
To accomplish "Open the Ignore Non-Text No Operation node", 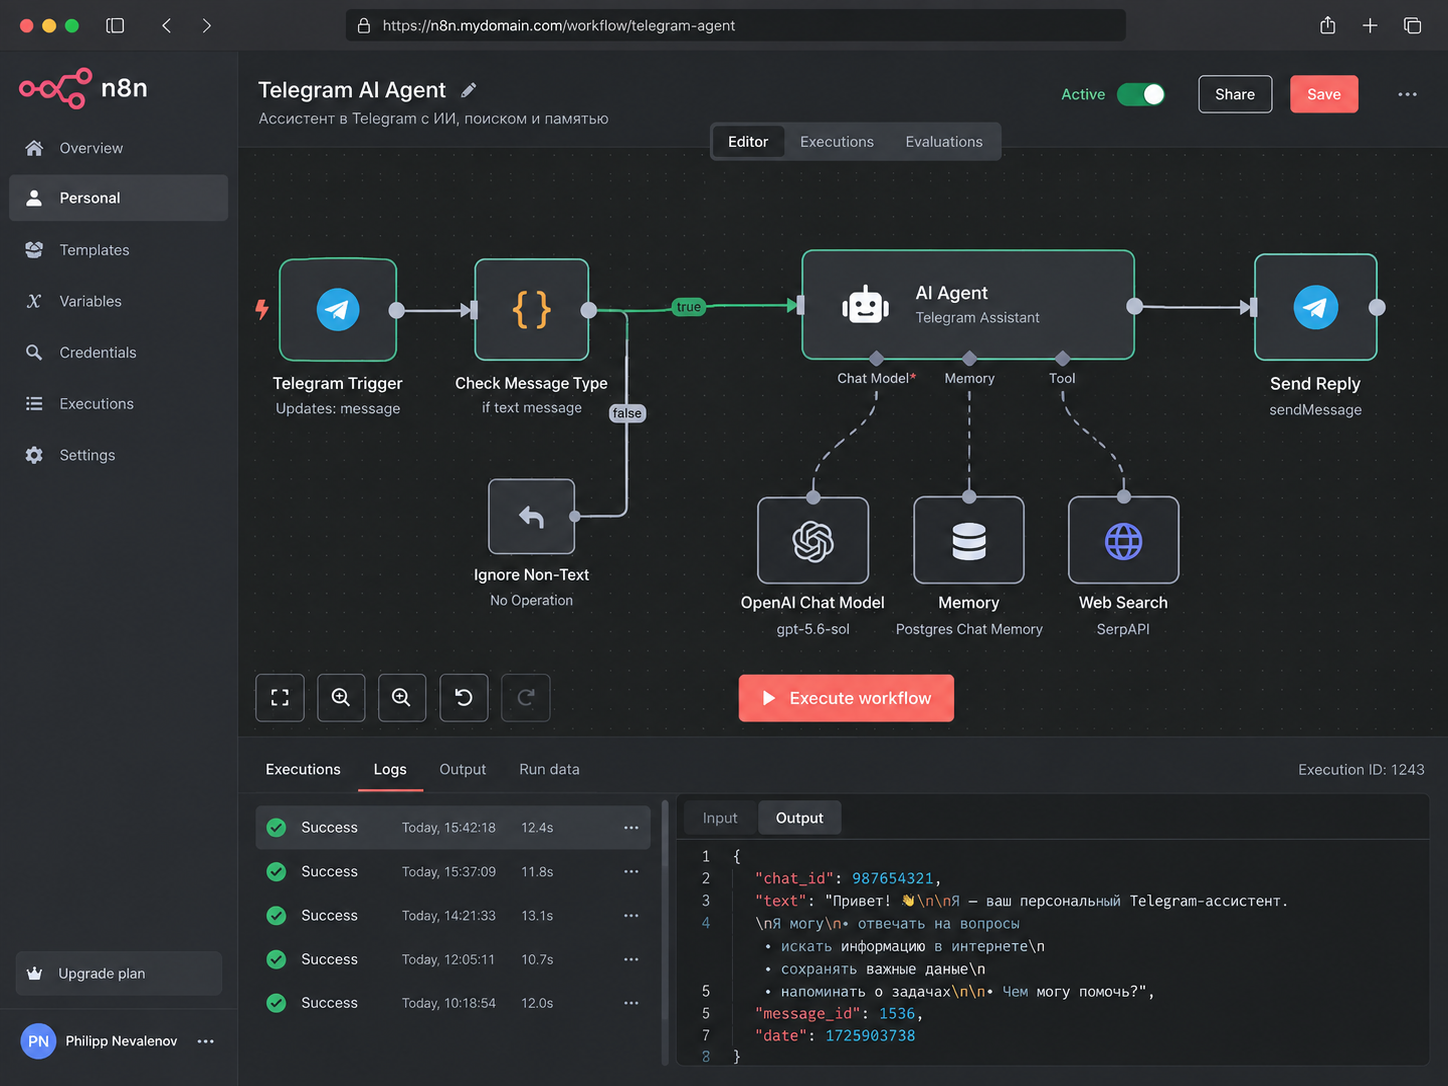I will [531, 517].
